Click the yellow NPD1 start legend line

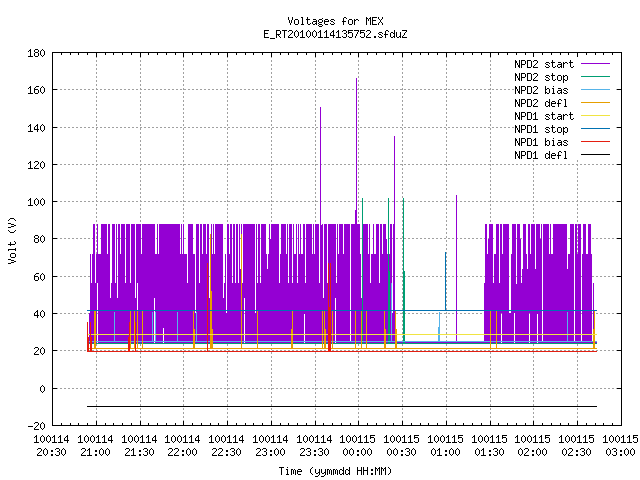[x=595, y=116]
